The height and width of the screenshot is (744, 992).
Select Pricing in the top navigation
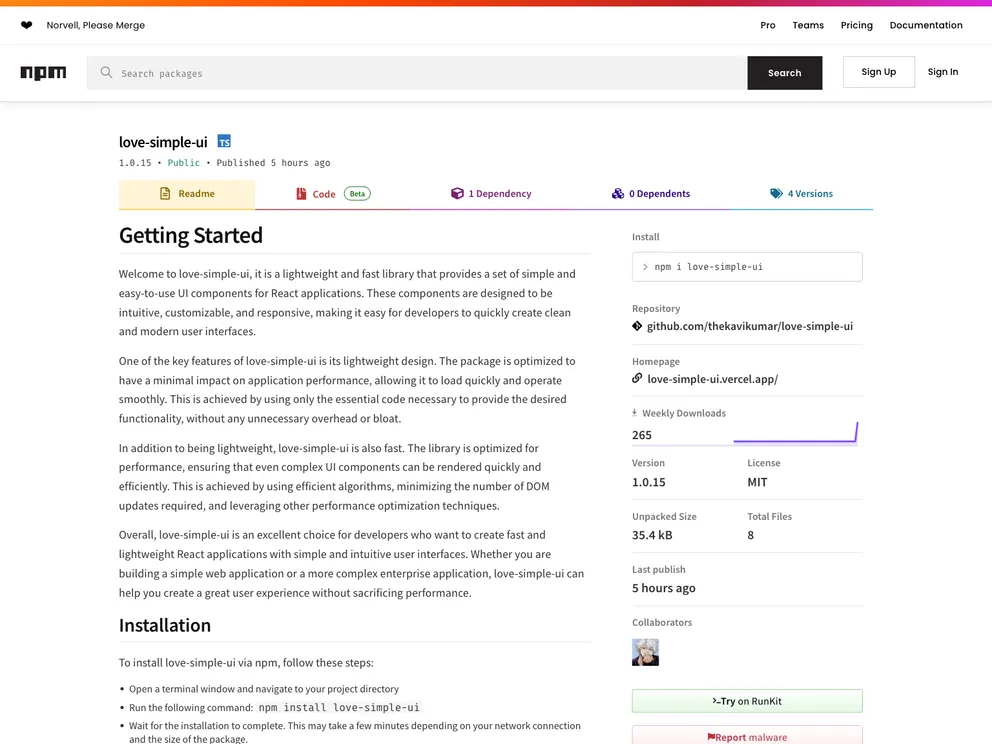pos(856,25)
